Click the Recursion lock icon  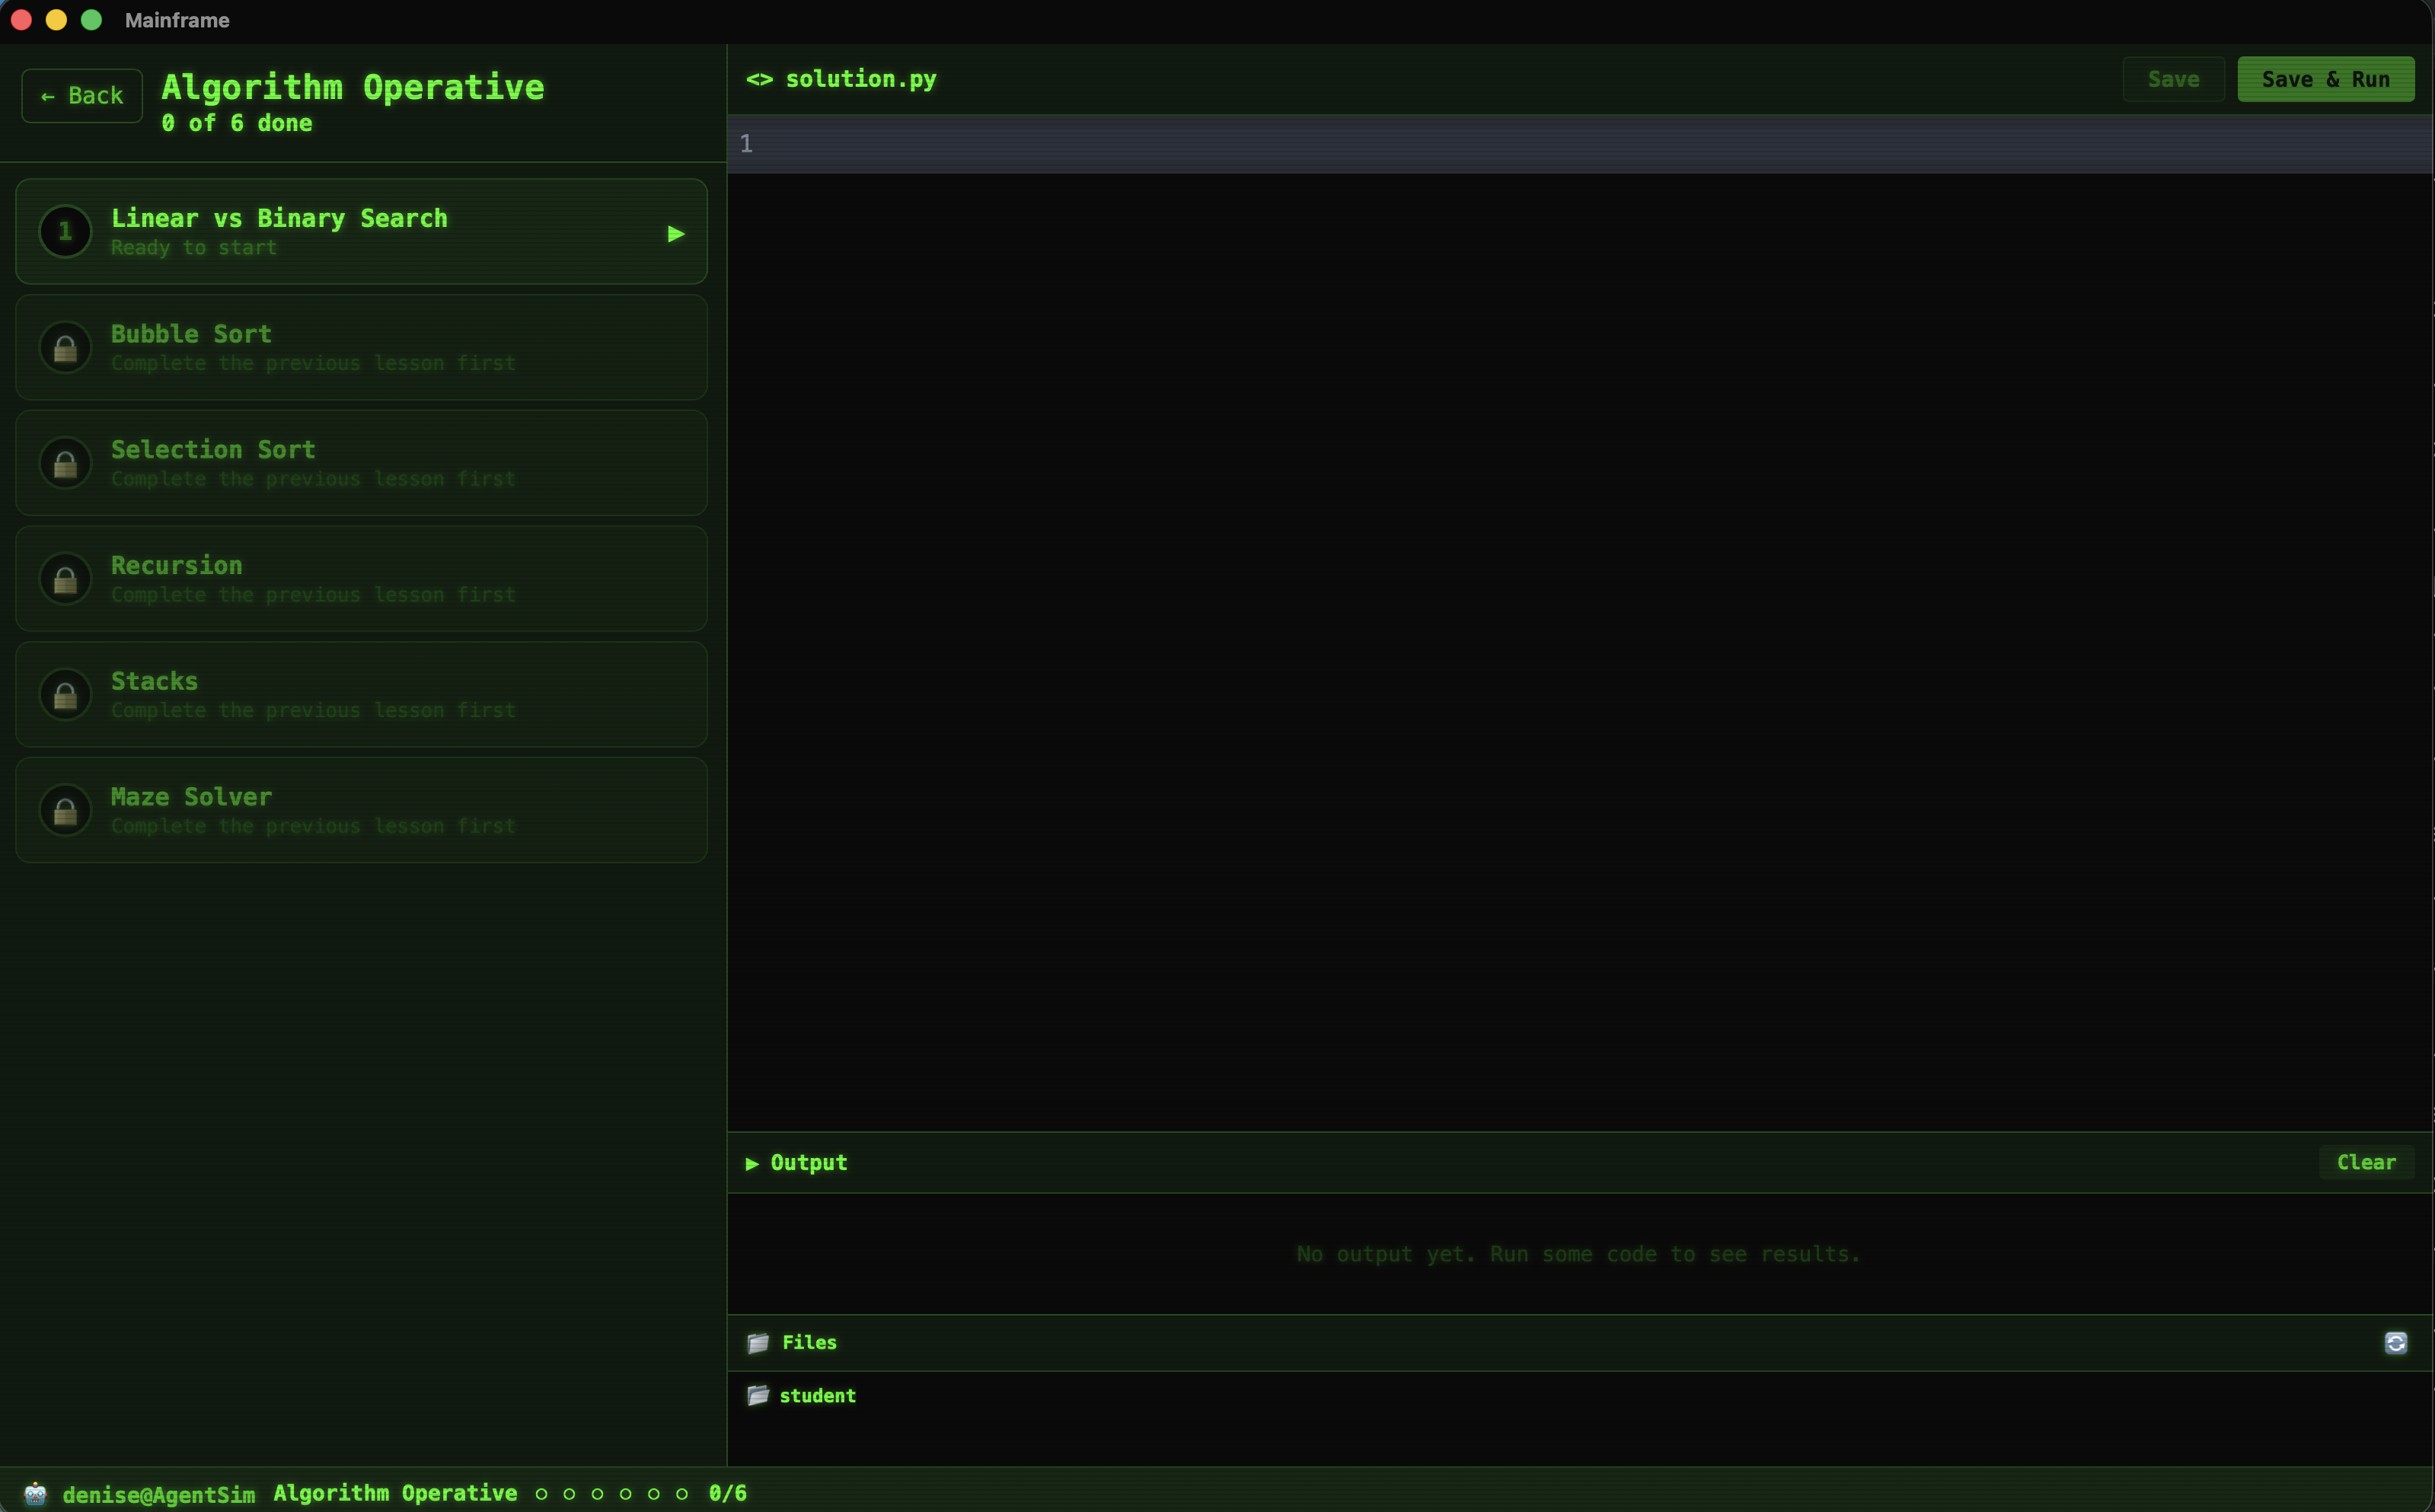point(65,579)
